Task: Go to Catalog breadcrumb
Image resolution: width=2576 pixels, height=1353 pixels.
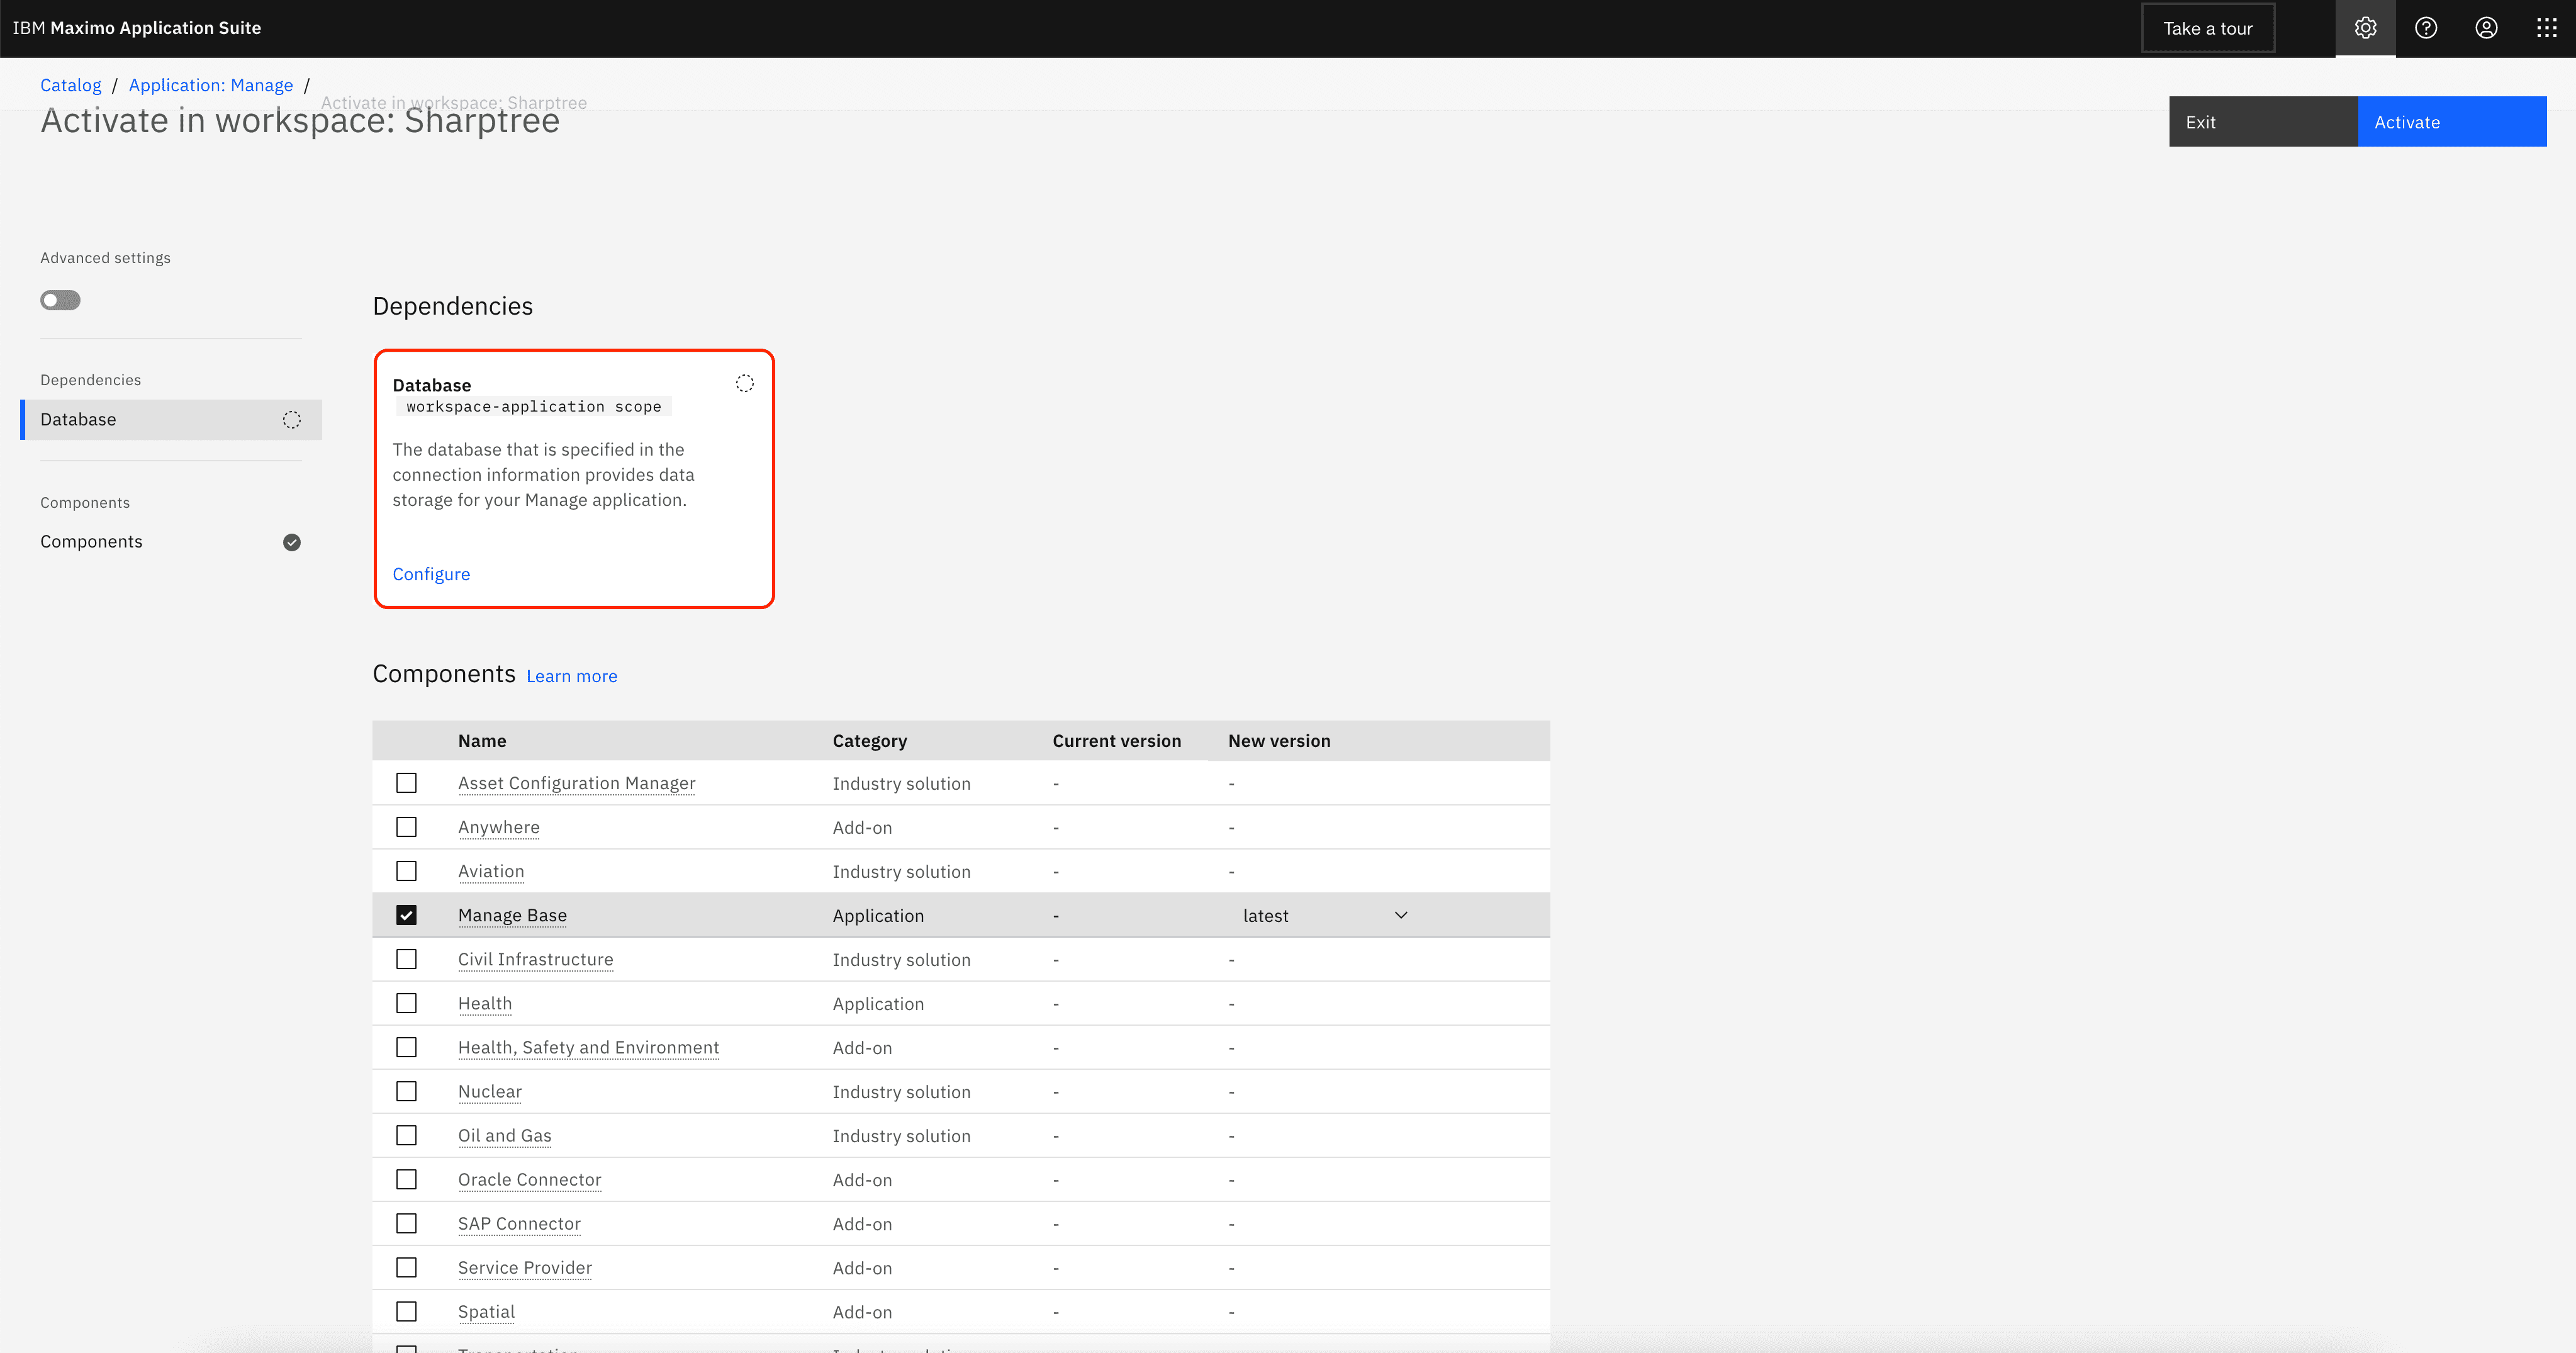Action: (70, 85)
